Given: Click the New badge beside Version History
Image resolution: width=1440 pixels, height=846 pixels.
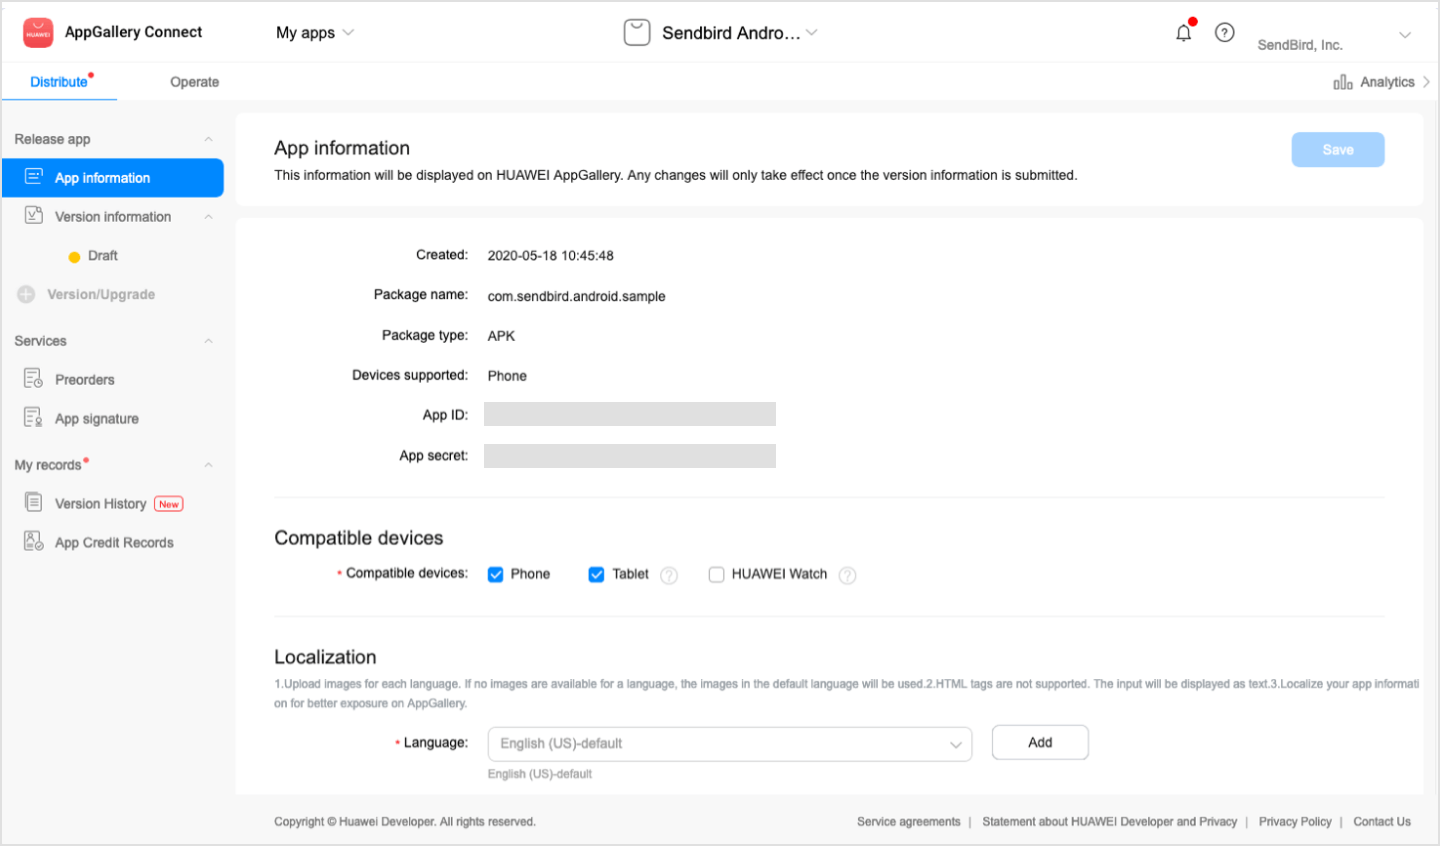Looking at the screenshot, I should point(169,504).
